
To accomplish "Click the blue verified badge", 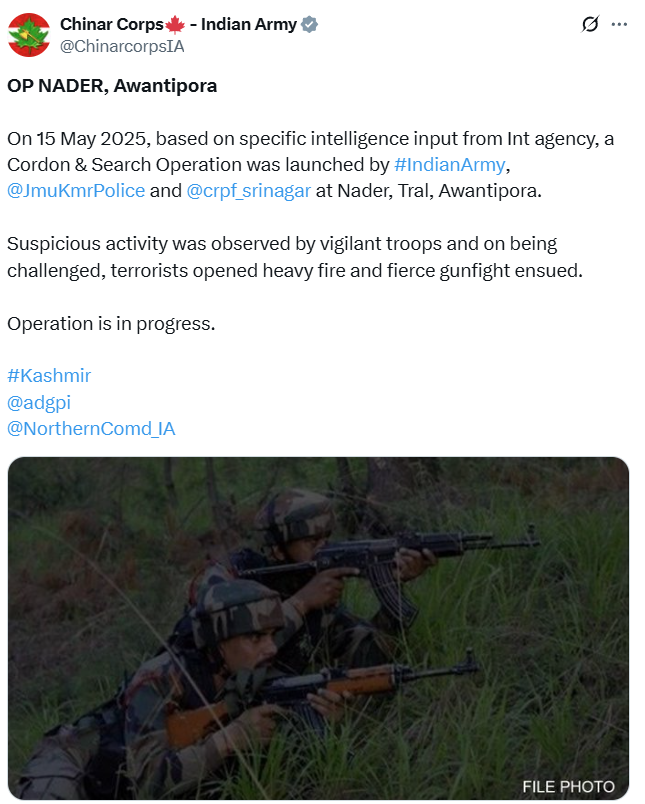I will [309, 24].
